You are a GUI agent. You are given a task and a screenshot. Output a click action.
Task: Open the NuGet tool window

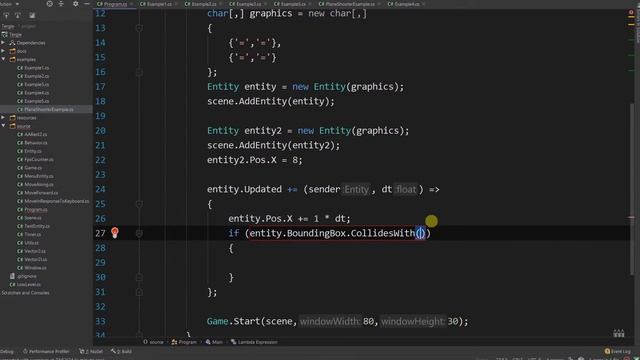[x=91, y=351]
